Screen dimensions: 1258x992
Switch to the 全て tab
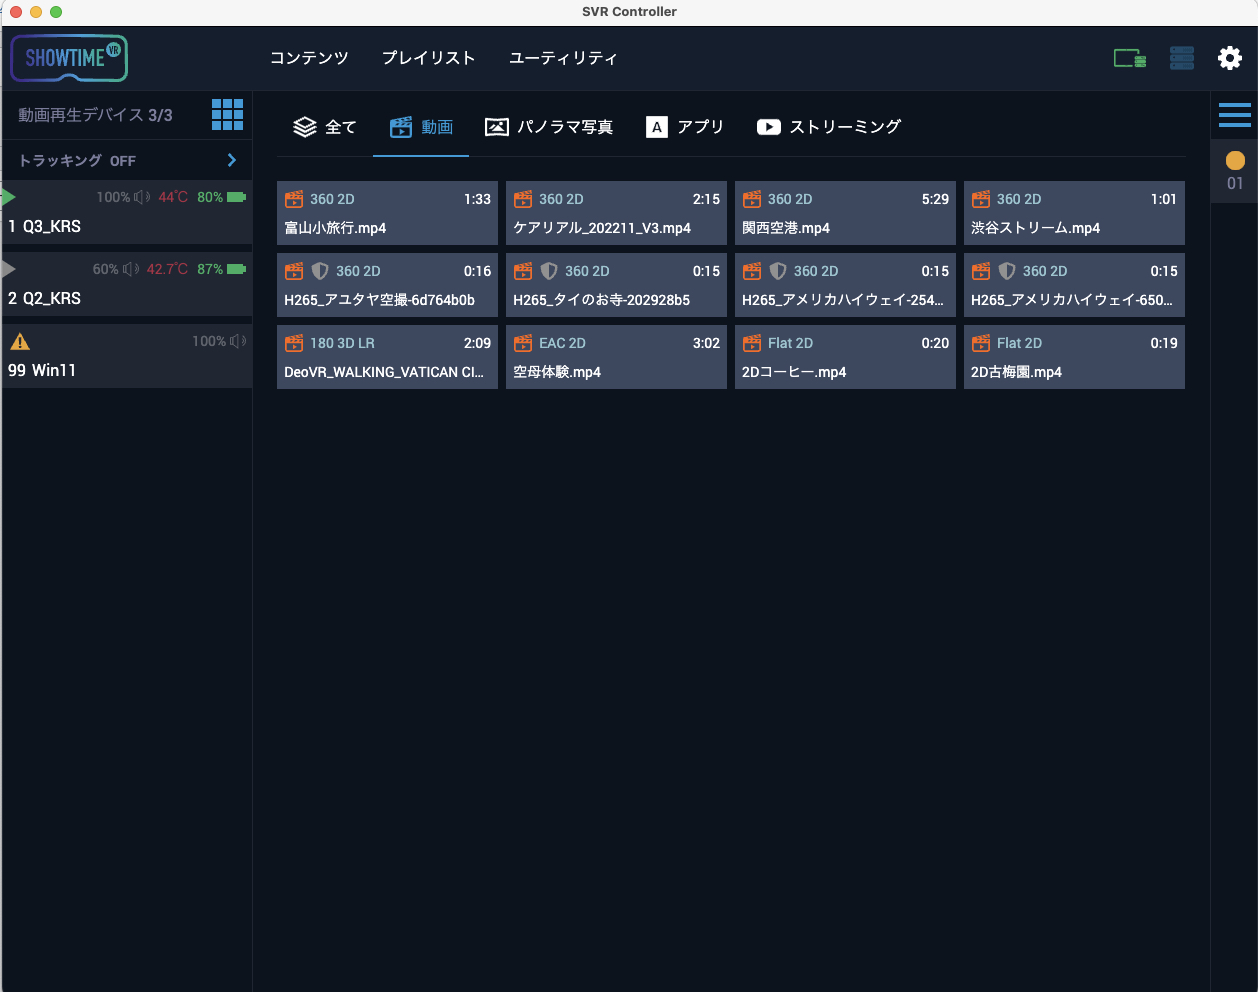tap(324, 127)
